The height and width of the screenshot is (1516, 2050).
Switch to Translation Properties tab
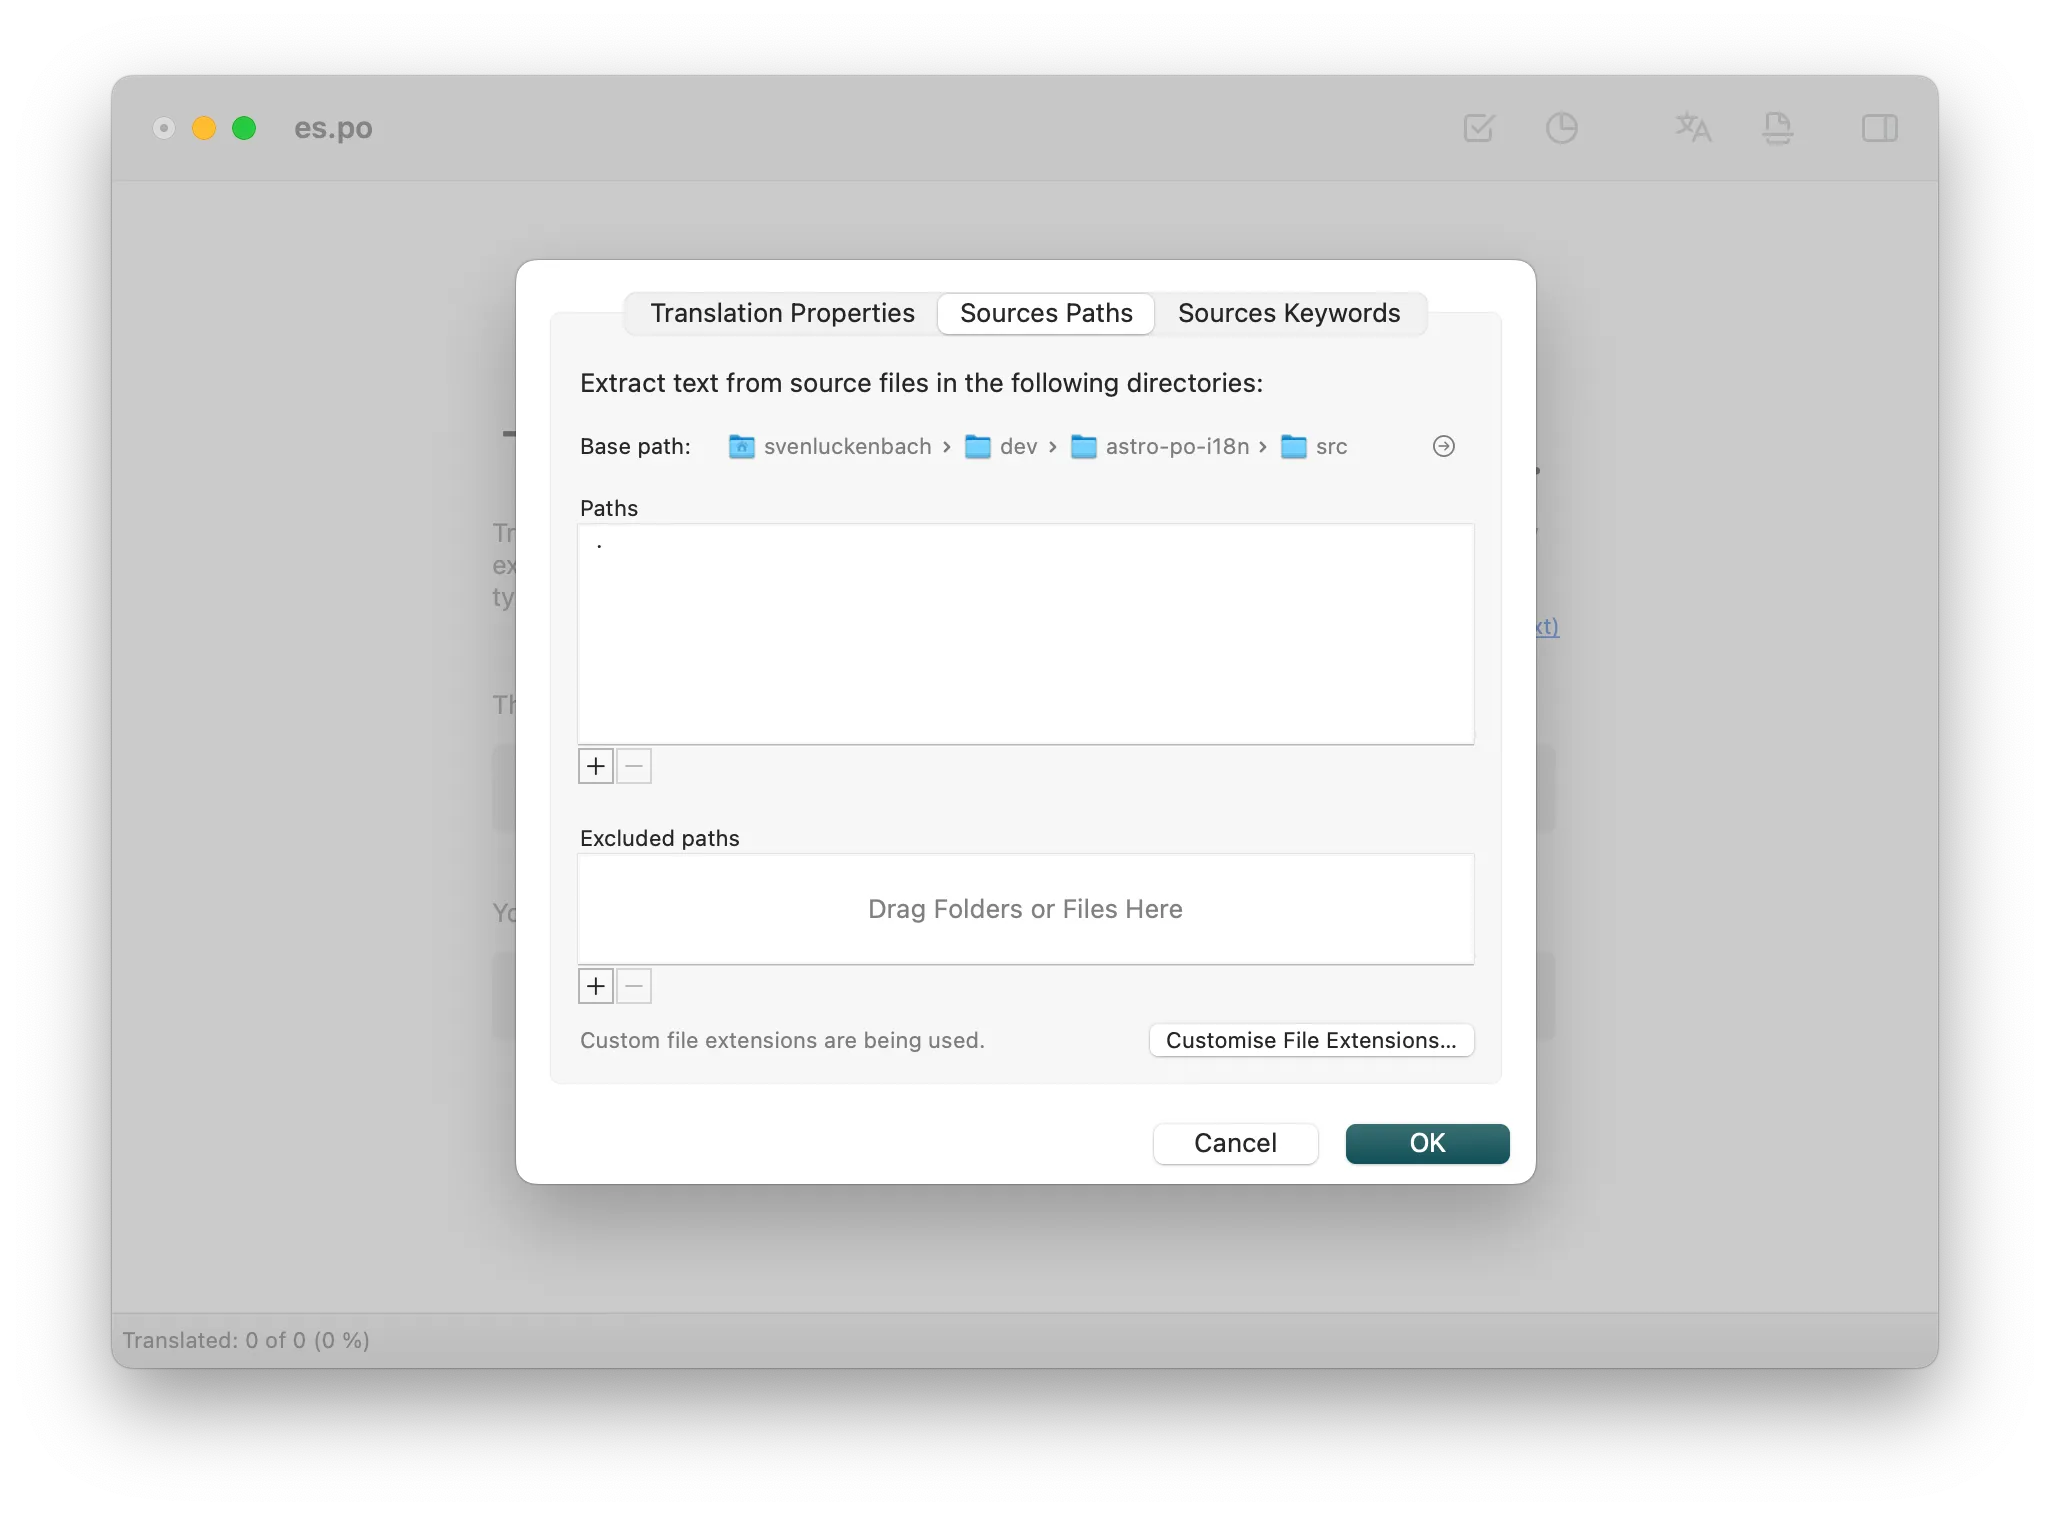click(781, 314)
